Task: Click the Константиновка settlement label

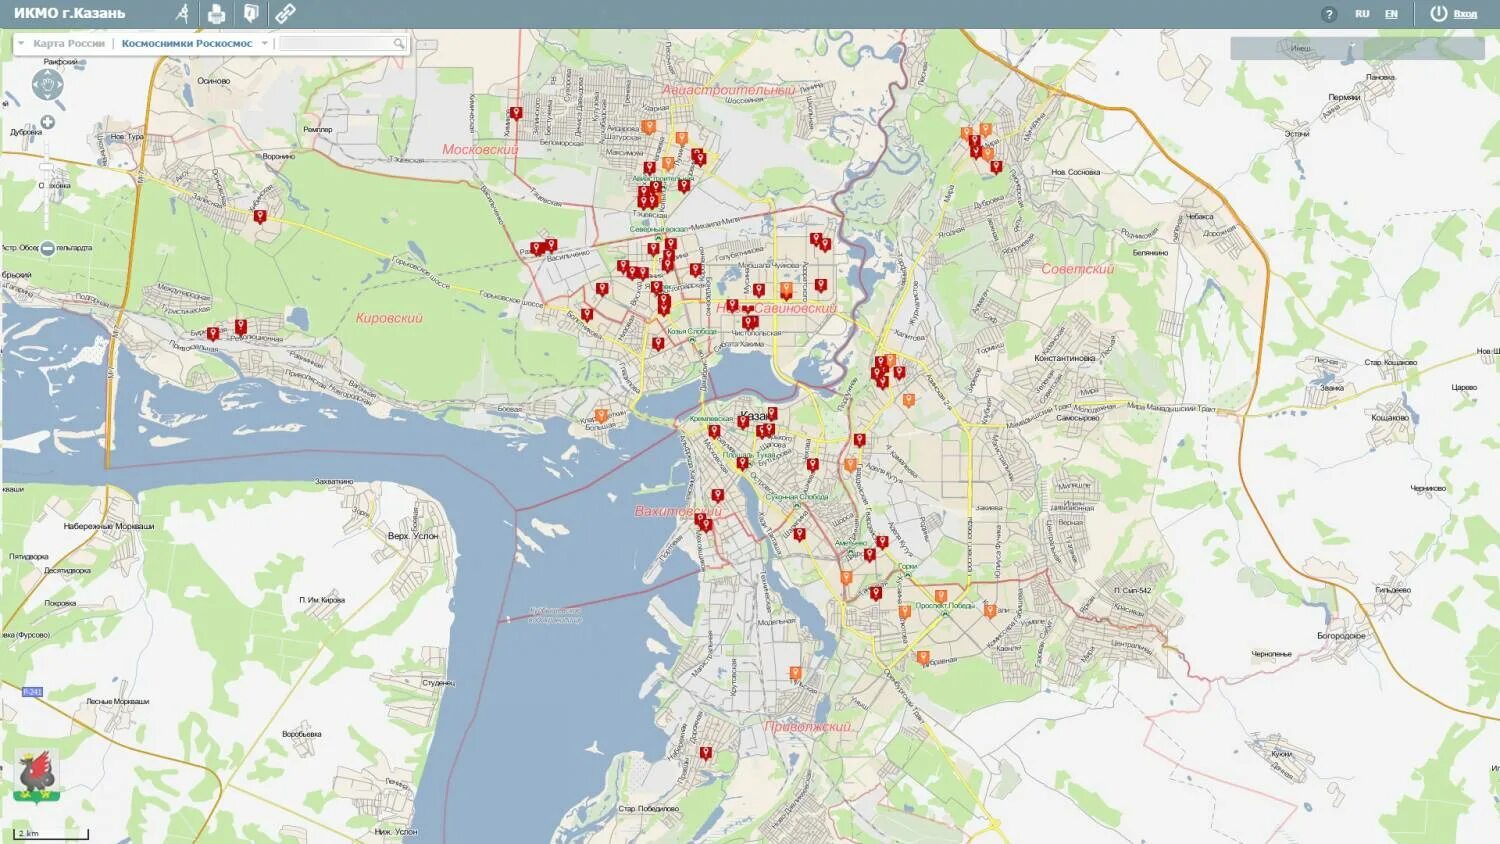Action: point(1065,358)
